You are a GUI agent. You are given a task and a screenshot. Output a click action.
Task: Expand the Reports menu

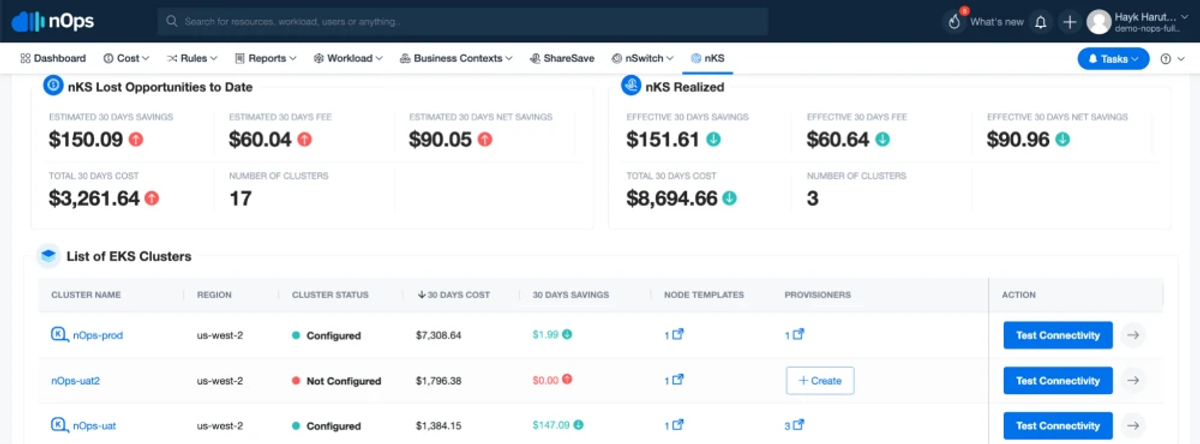[265, 59]
